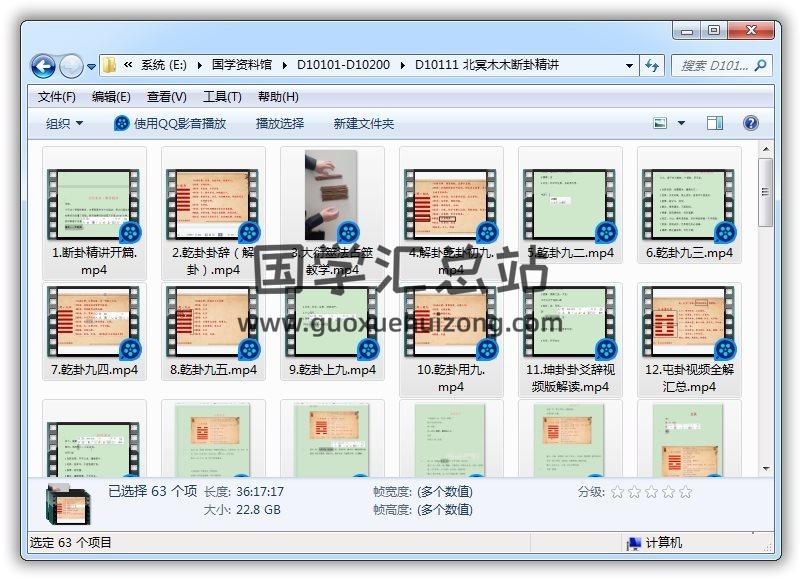The image size is (802, 581).
Task: Maximize the Explorer window
Action: (x=714, y=31)
